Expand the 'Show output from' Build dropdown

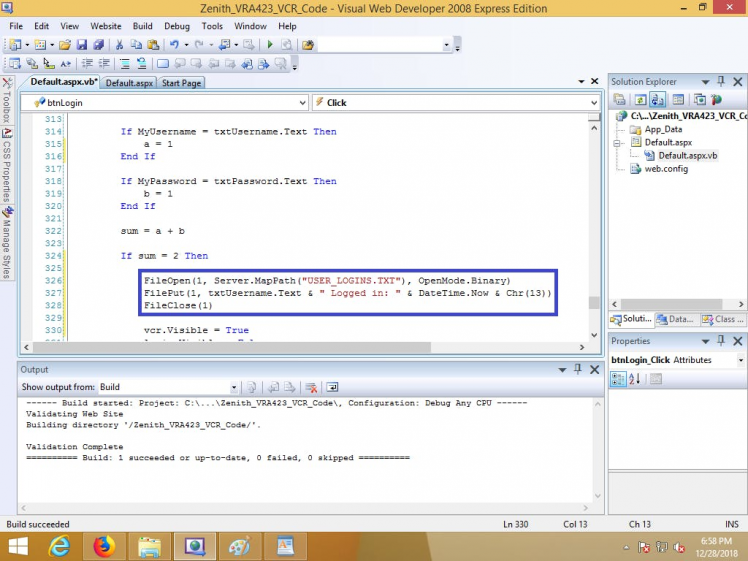click(x=234, y=387)
